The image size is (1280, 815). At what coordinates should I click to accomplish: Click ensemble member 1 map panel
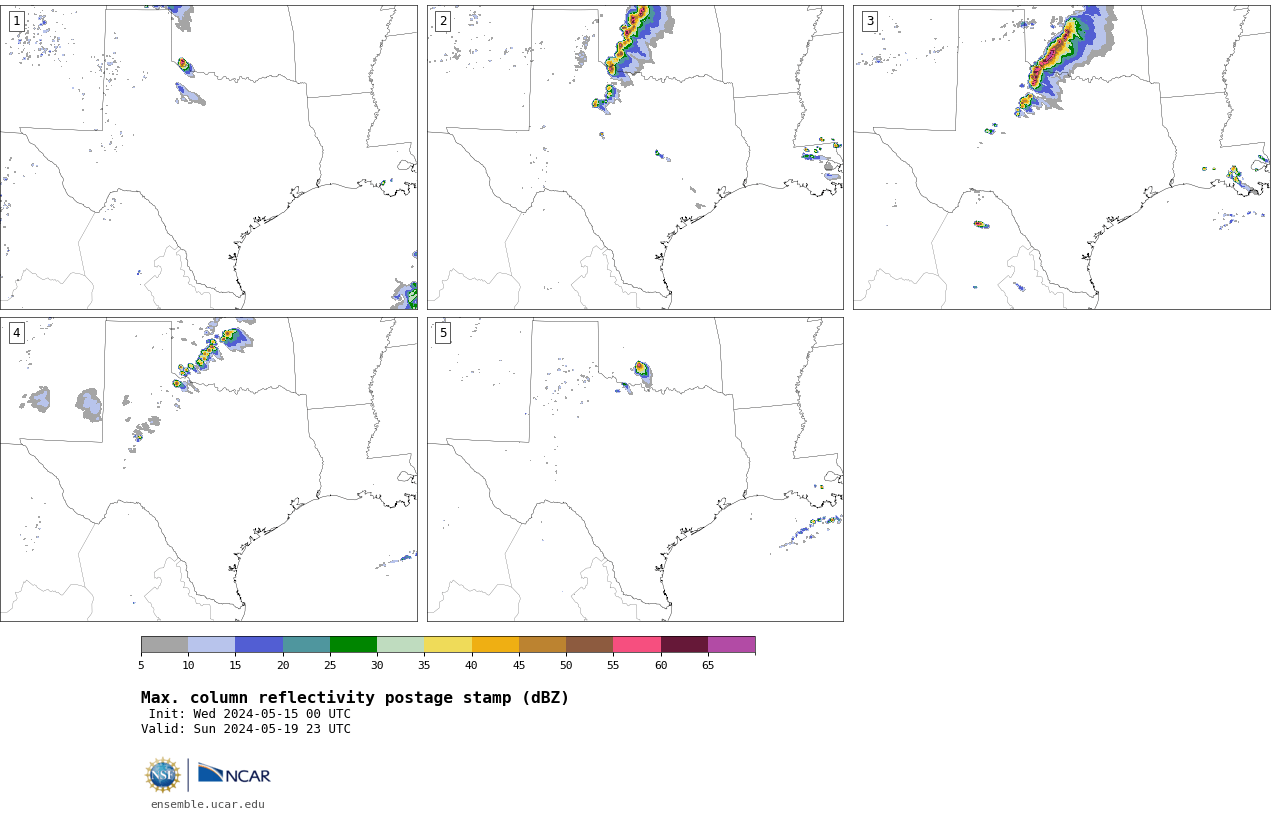(208, 157)
